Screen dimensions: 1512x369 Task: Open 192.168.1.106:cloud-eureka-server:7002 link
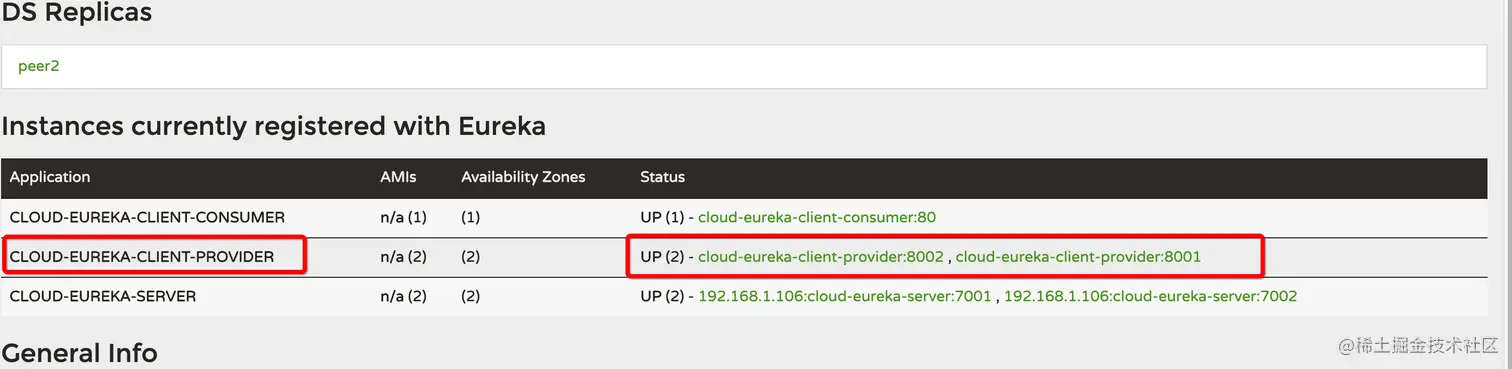pos(1150,297)
